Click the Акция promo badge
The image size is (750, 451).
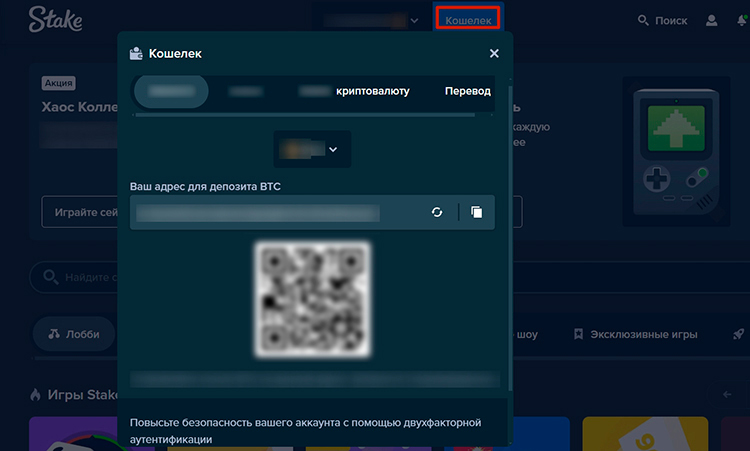point(58,83)
